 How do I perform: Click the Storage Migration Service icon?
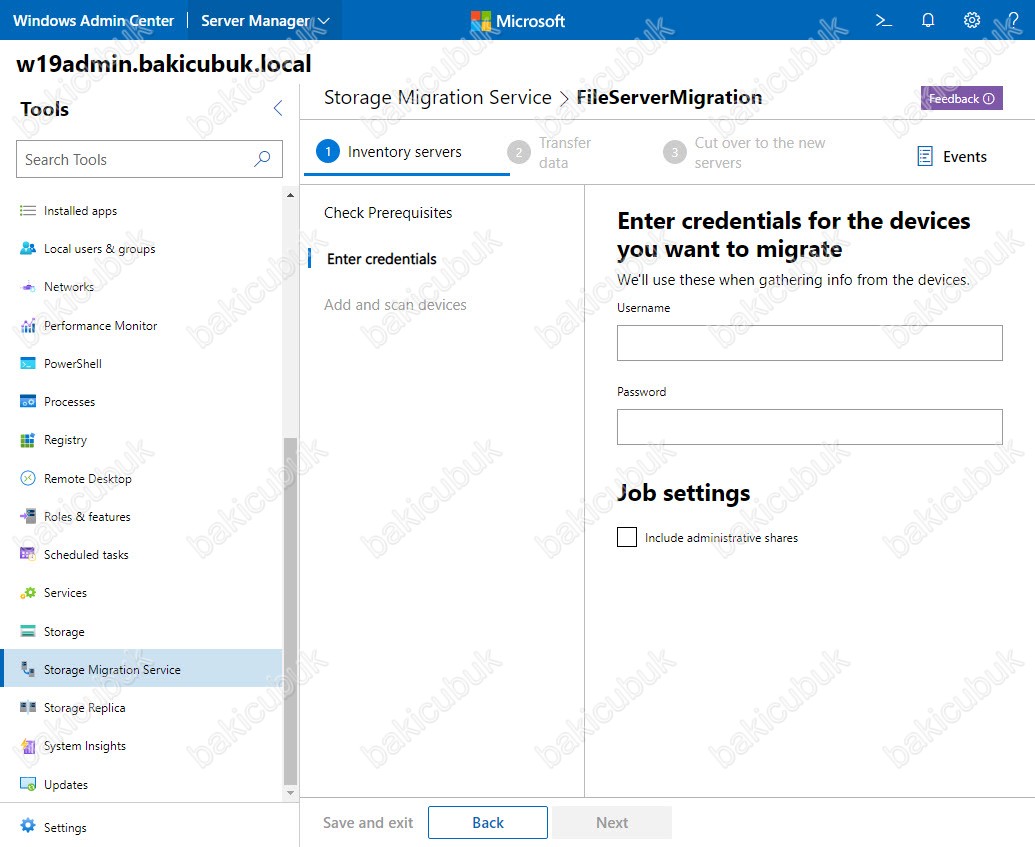pos(28,669)
